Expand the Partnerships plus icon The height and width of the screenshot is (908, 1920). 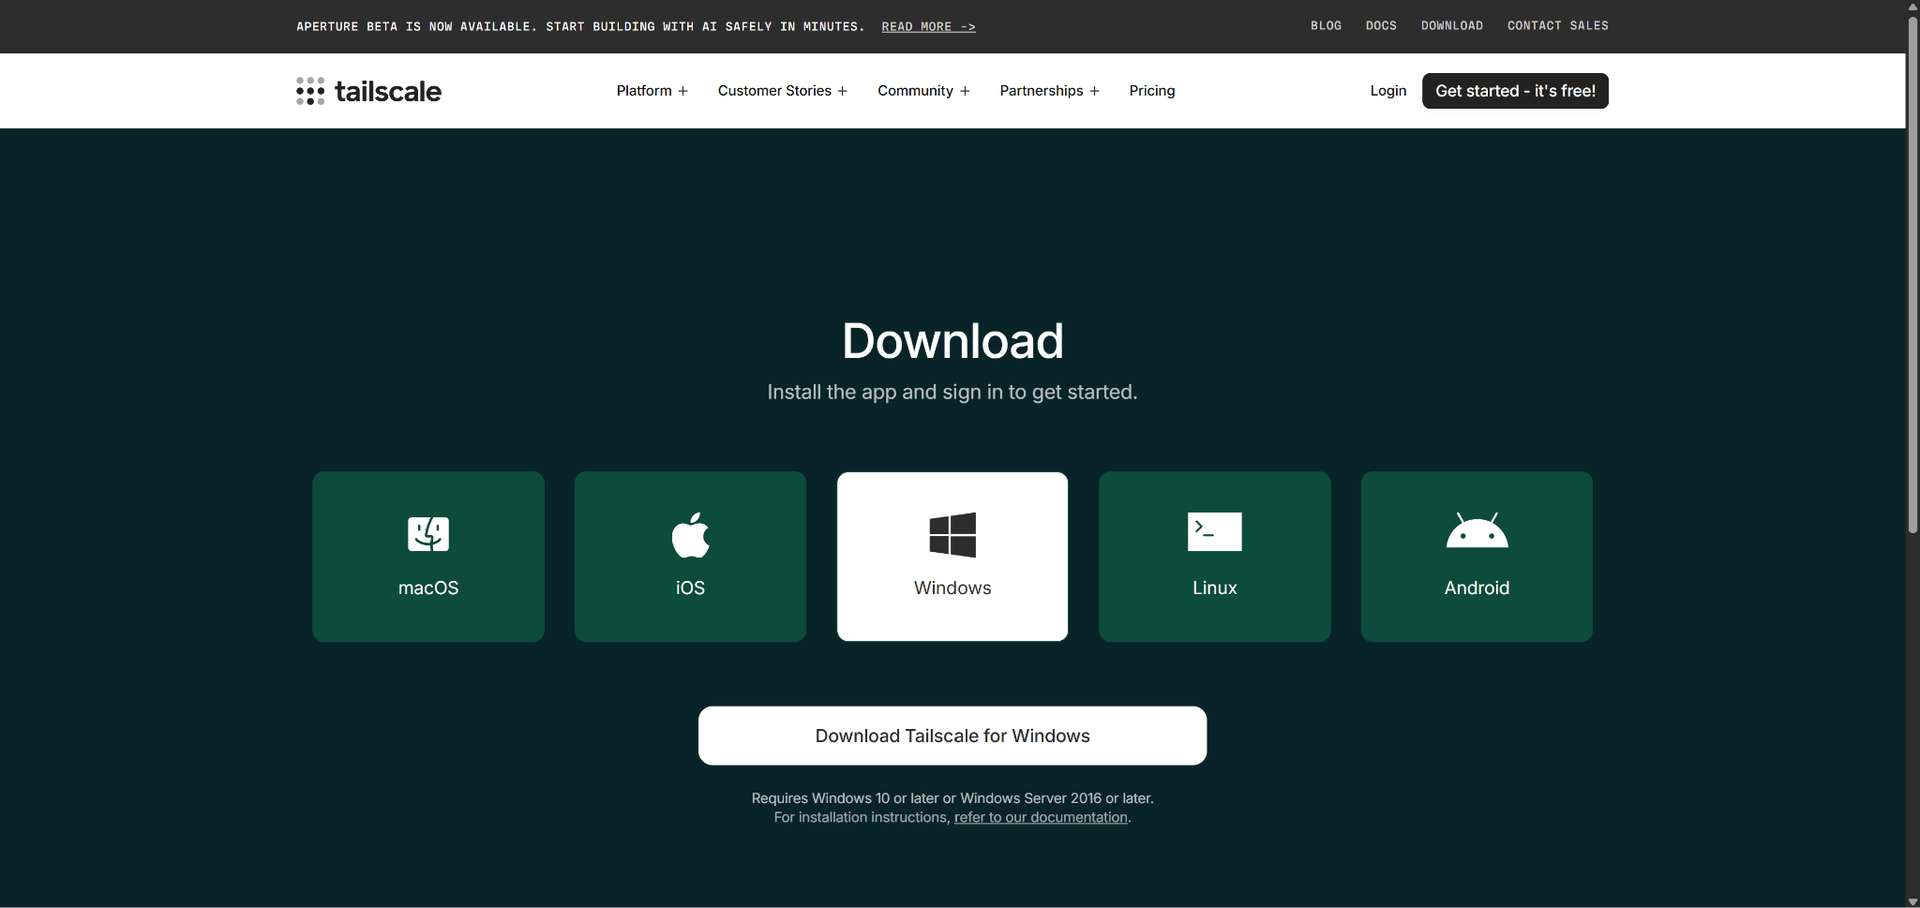pyautogui.click(x=1095, y=91)
